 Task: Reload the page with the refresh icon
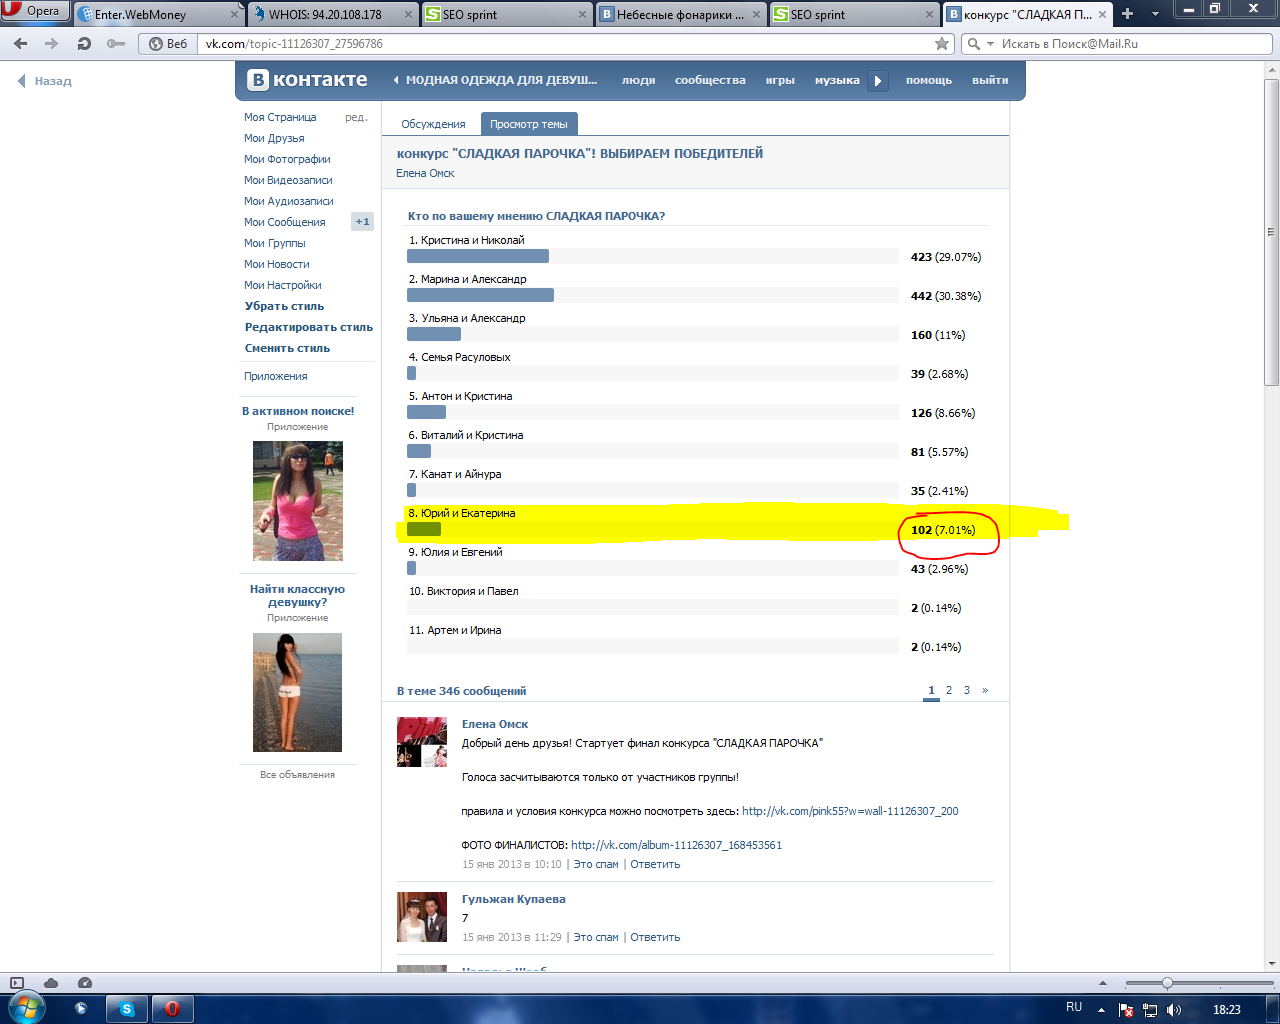pos(84,44)
